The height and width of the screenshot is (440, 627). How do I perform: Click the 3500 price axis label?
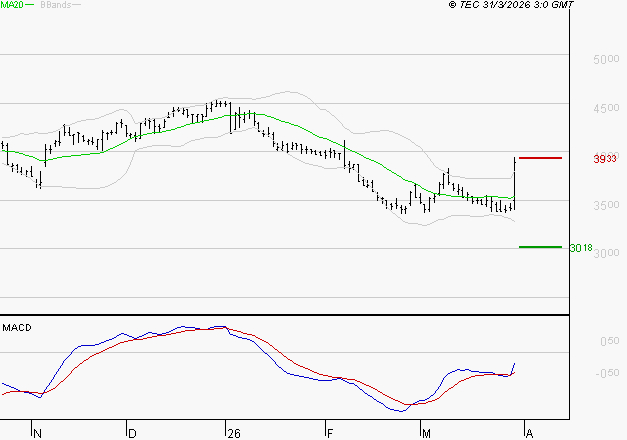[x=606, y=205]
